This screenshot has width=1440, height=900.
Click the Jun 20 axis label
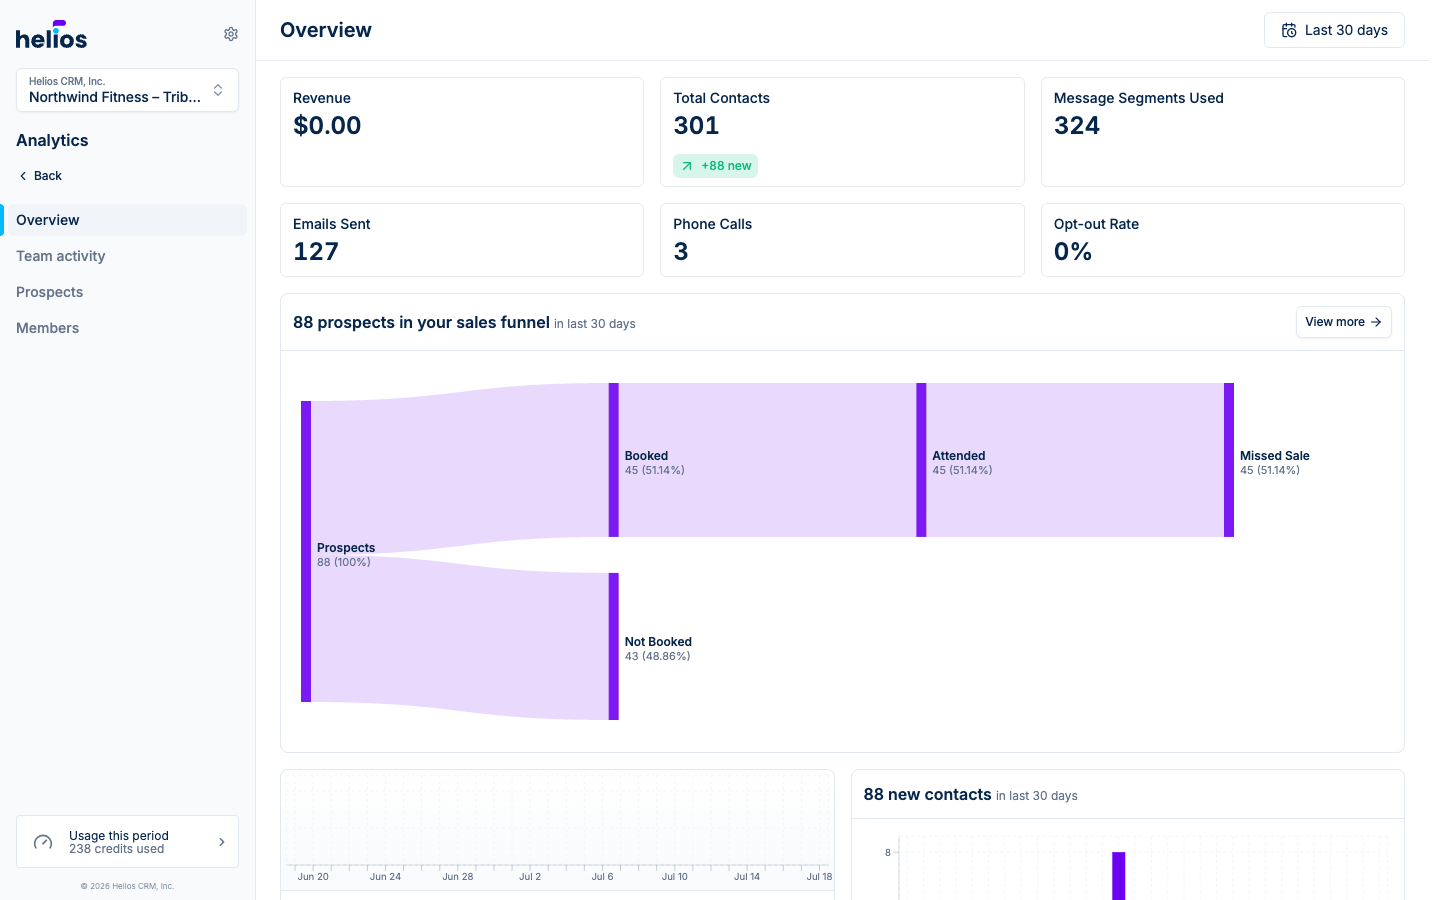point(313,877)
